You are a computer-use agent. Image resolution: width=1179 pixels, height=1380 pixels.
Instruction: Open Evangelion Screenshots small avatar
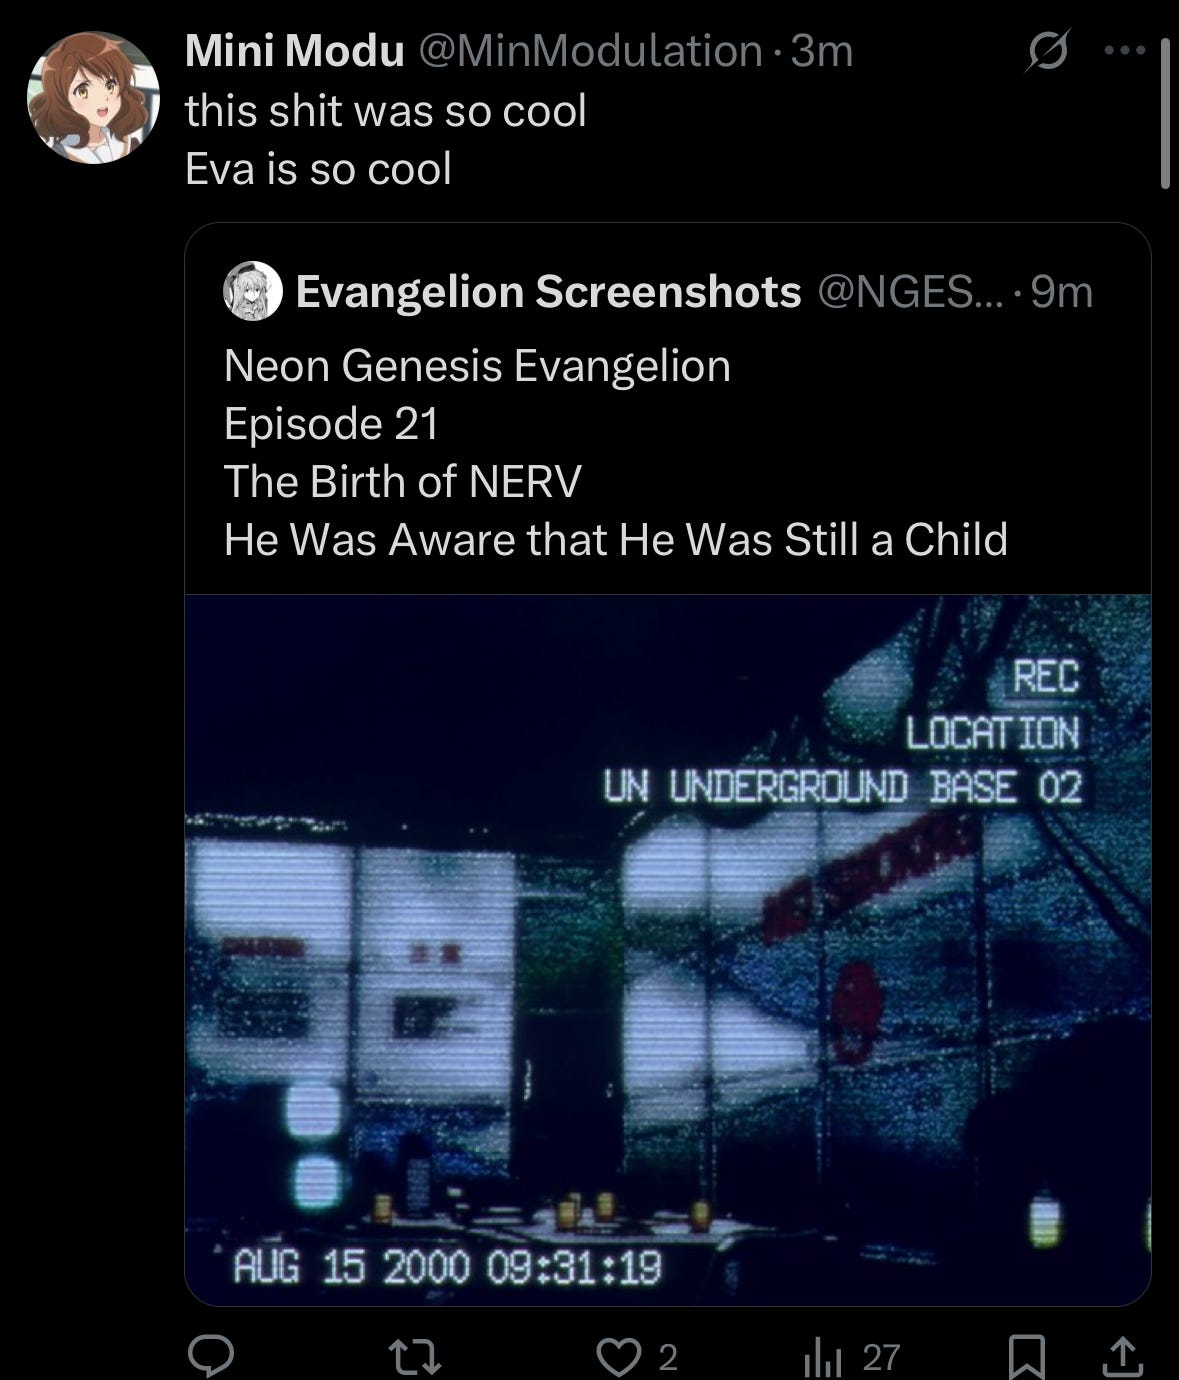252,291
